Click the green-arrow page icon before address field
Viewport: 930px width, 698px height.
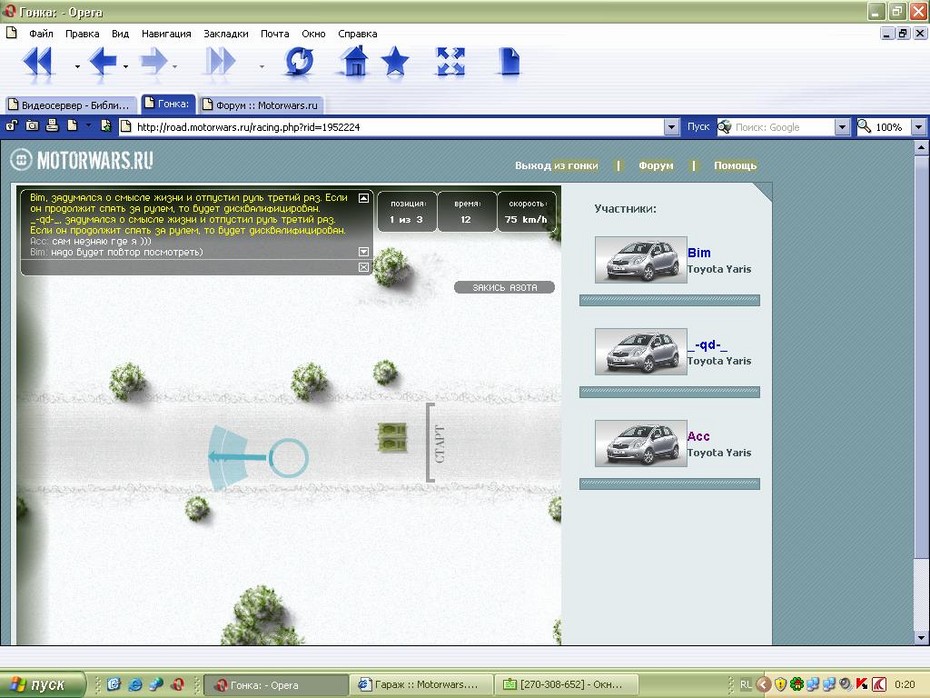pyautogui.click(x=106, y=126)
